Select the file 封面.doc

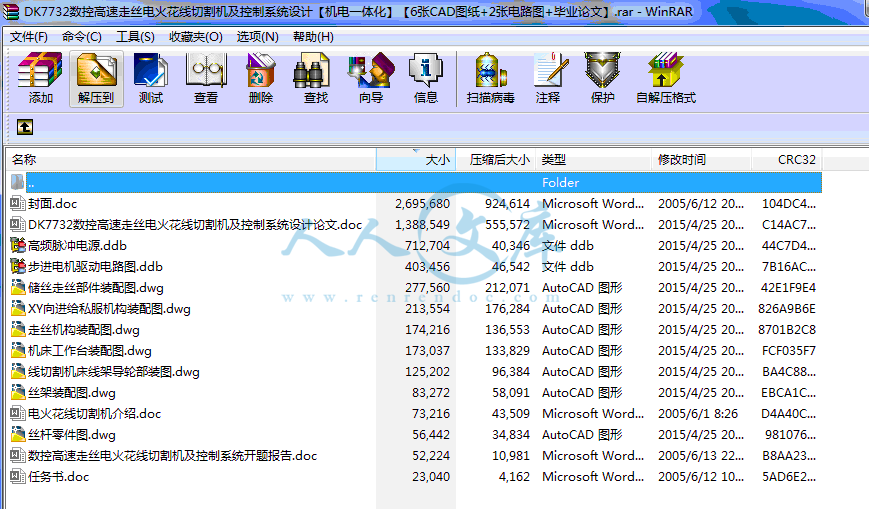53,203
